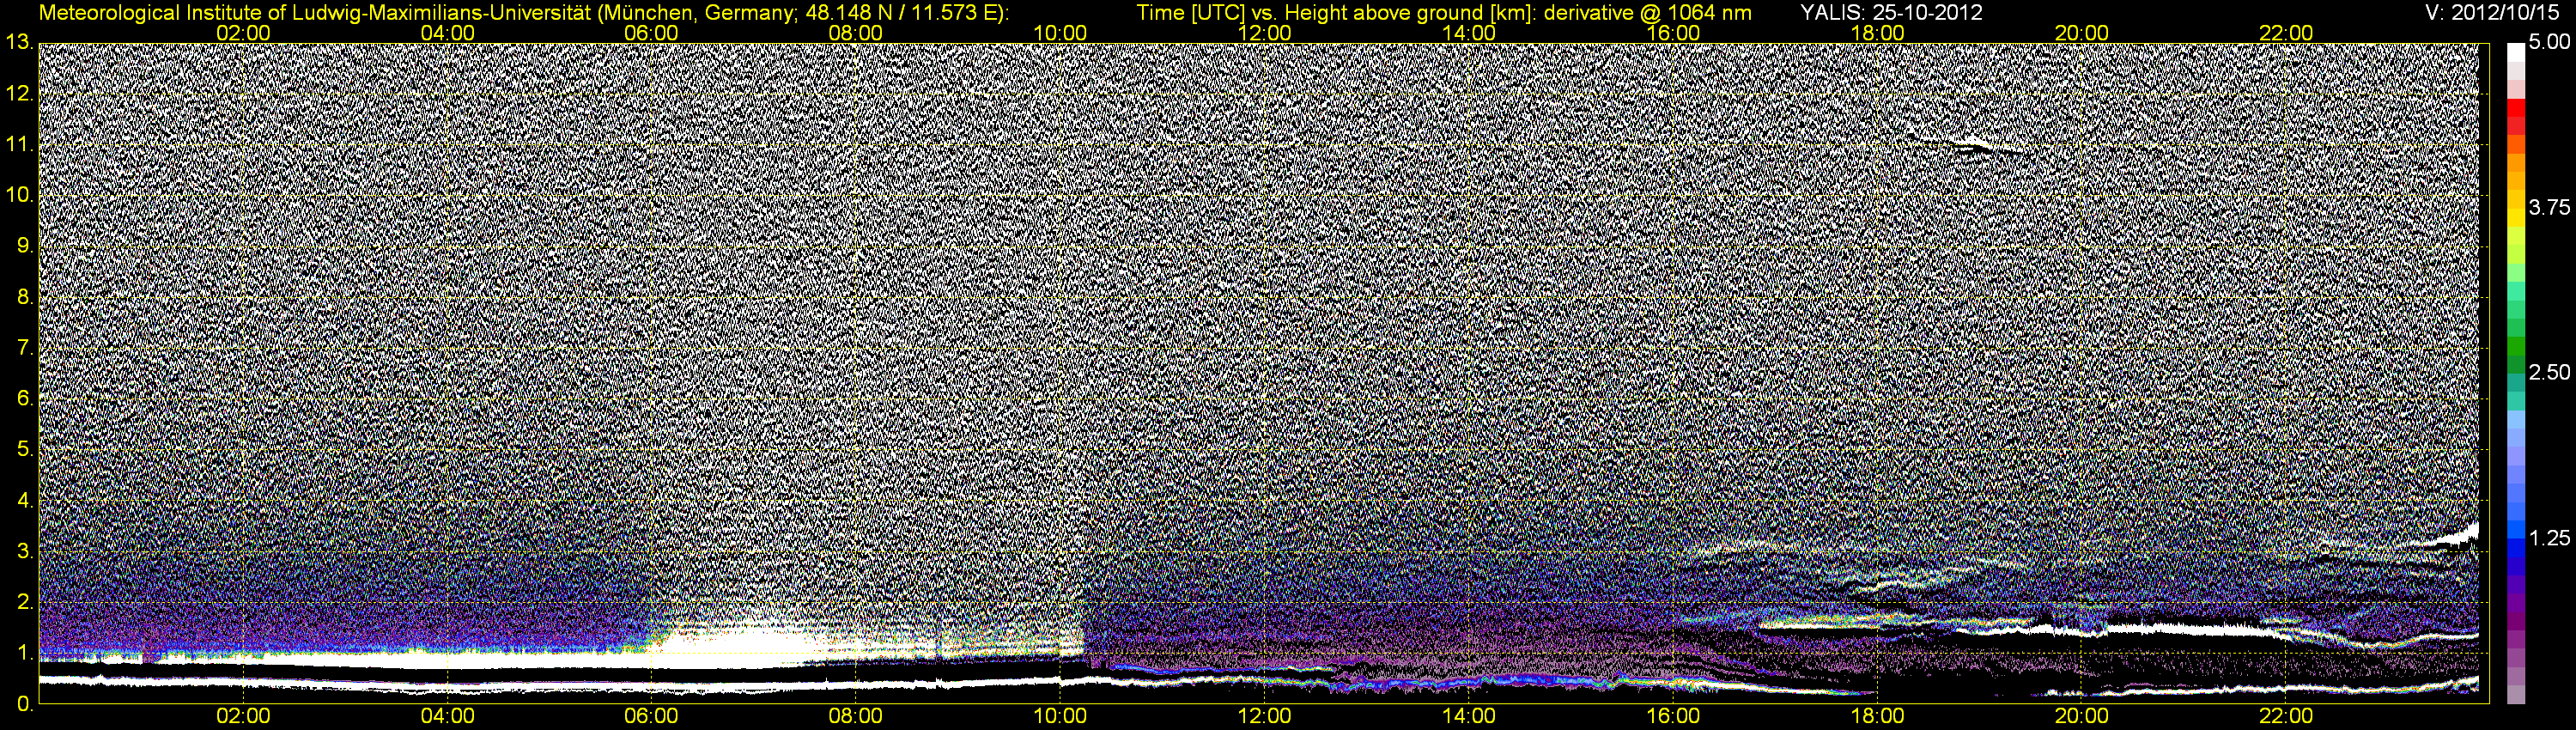Click the 3.75 value on the color scale
Image resolution: width=2576 pixels, height=730 pixels.
point(2549,208)
